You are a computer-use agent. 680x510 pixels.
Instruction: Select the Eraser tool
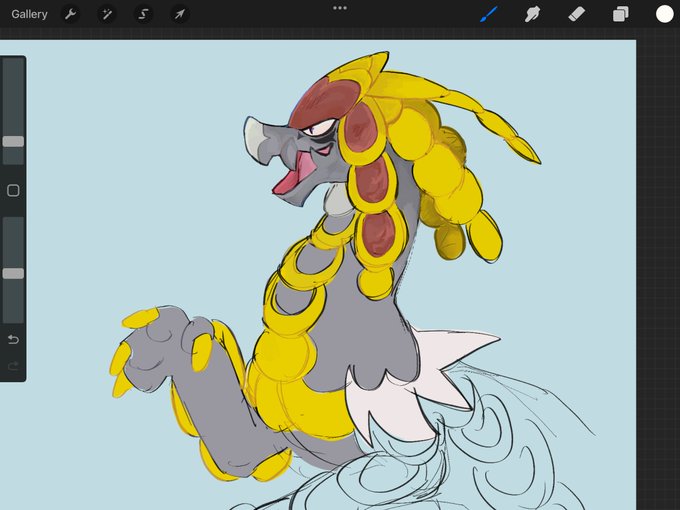[x=576, y=14]
